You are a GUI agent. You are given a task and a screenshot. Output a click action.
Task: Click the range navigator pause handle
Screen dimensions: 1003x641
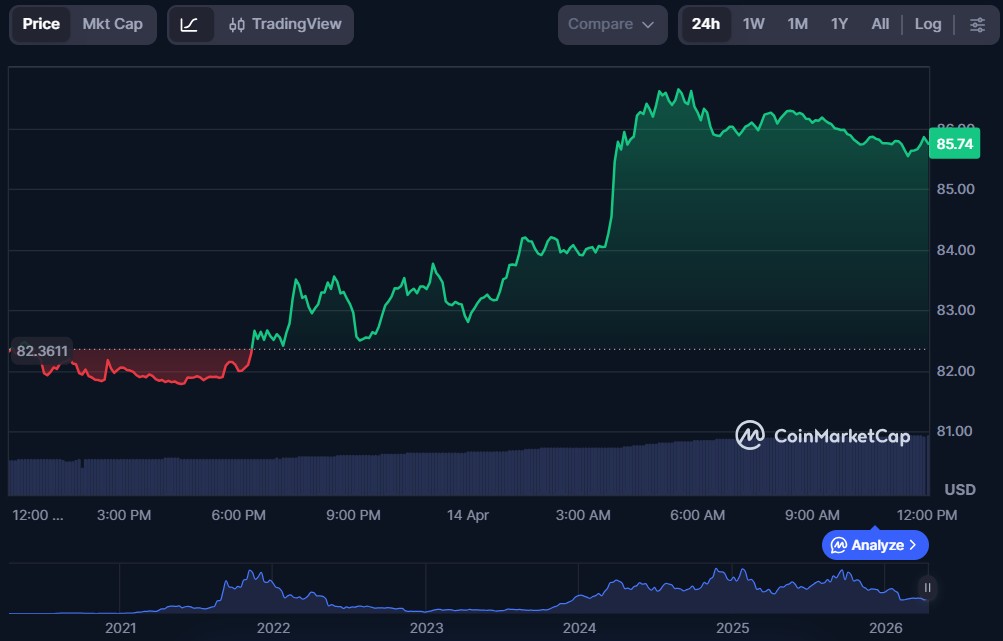pos(927,588)
